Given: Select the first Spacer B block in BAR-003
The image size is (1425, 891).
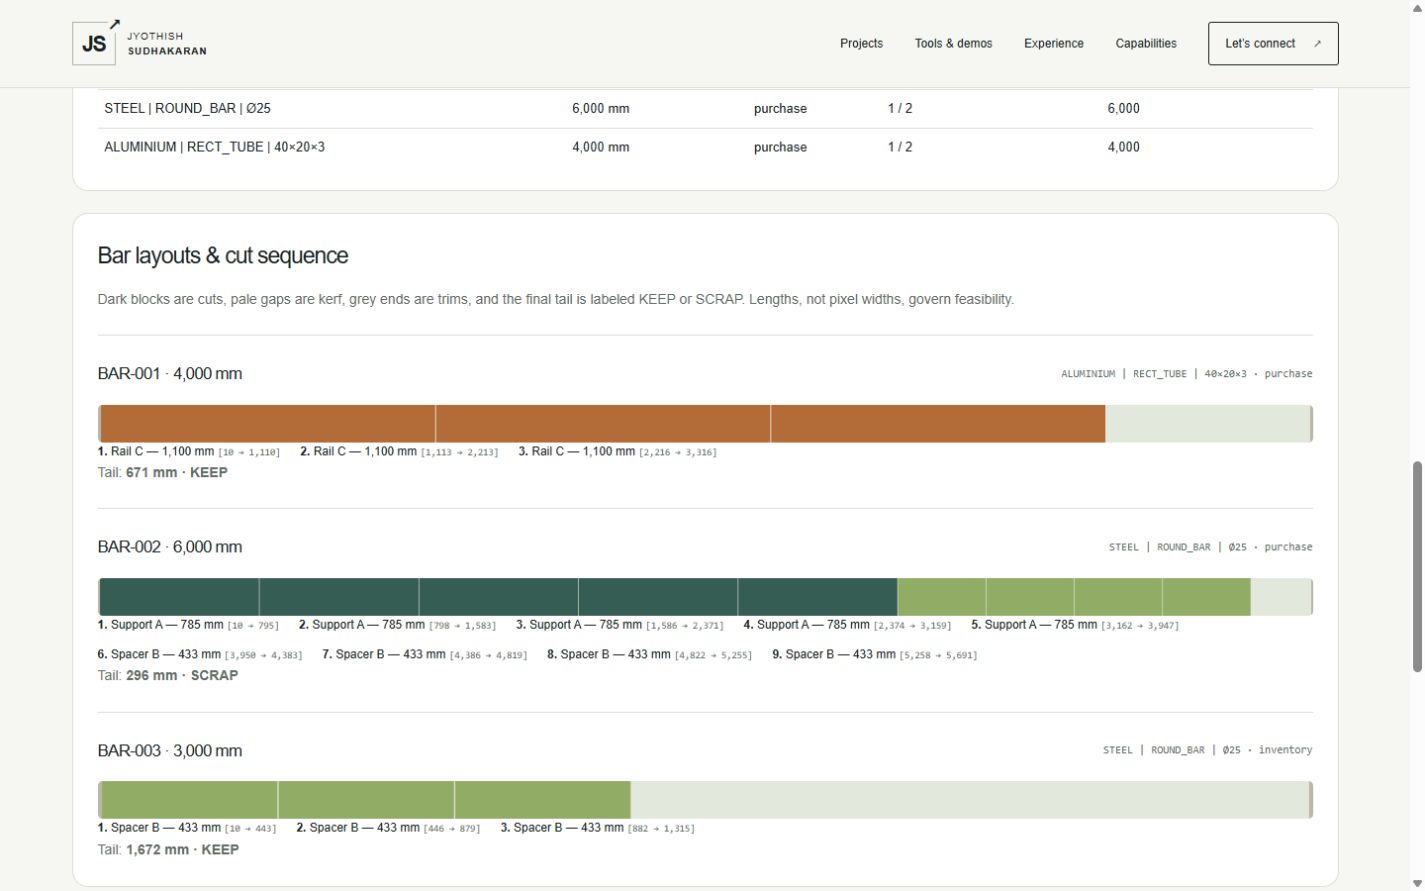Looking at the screenshot, I should (x=189, y=800).
